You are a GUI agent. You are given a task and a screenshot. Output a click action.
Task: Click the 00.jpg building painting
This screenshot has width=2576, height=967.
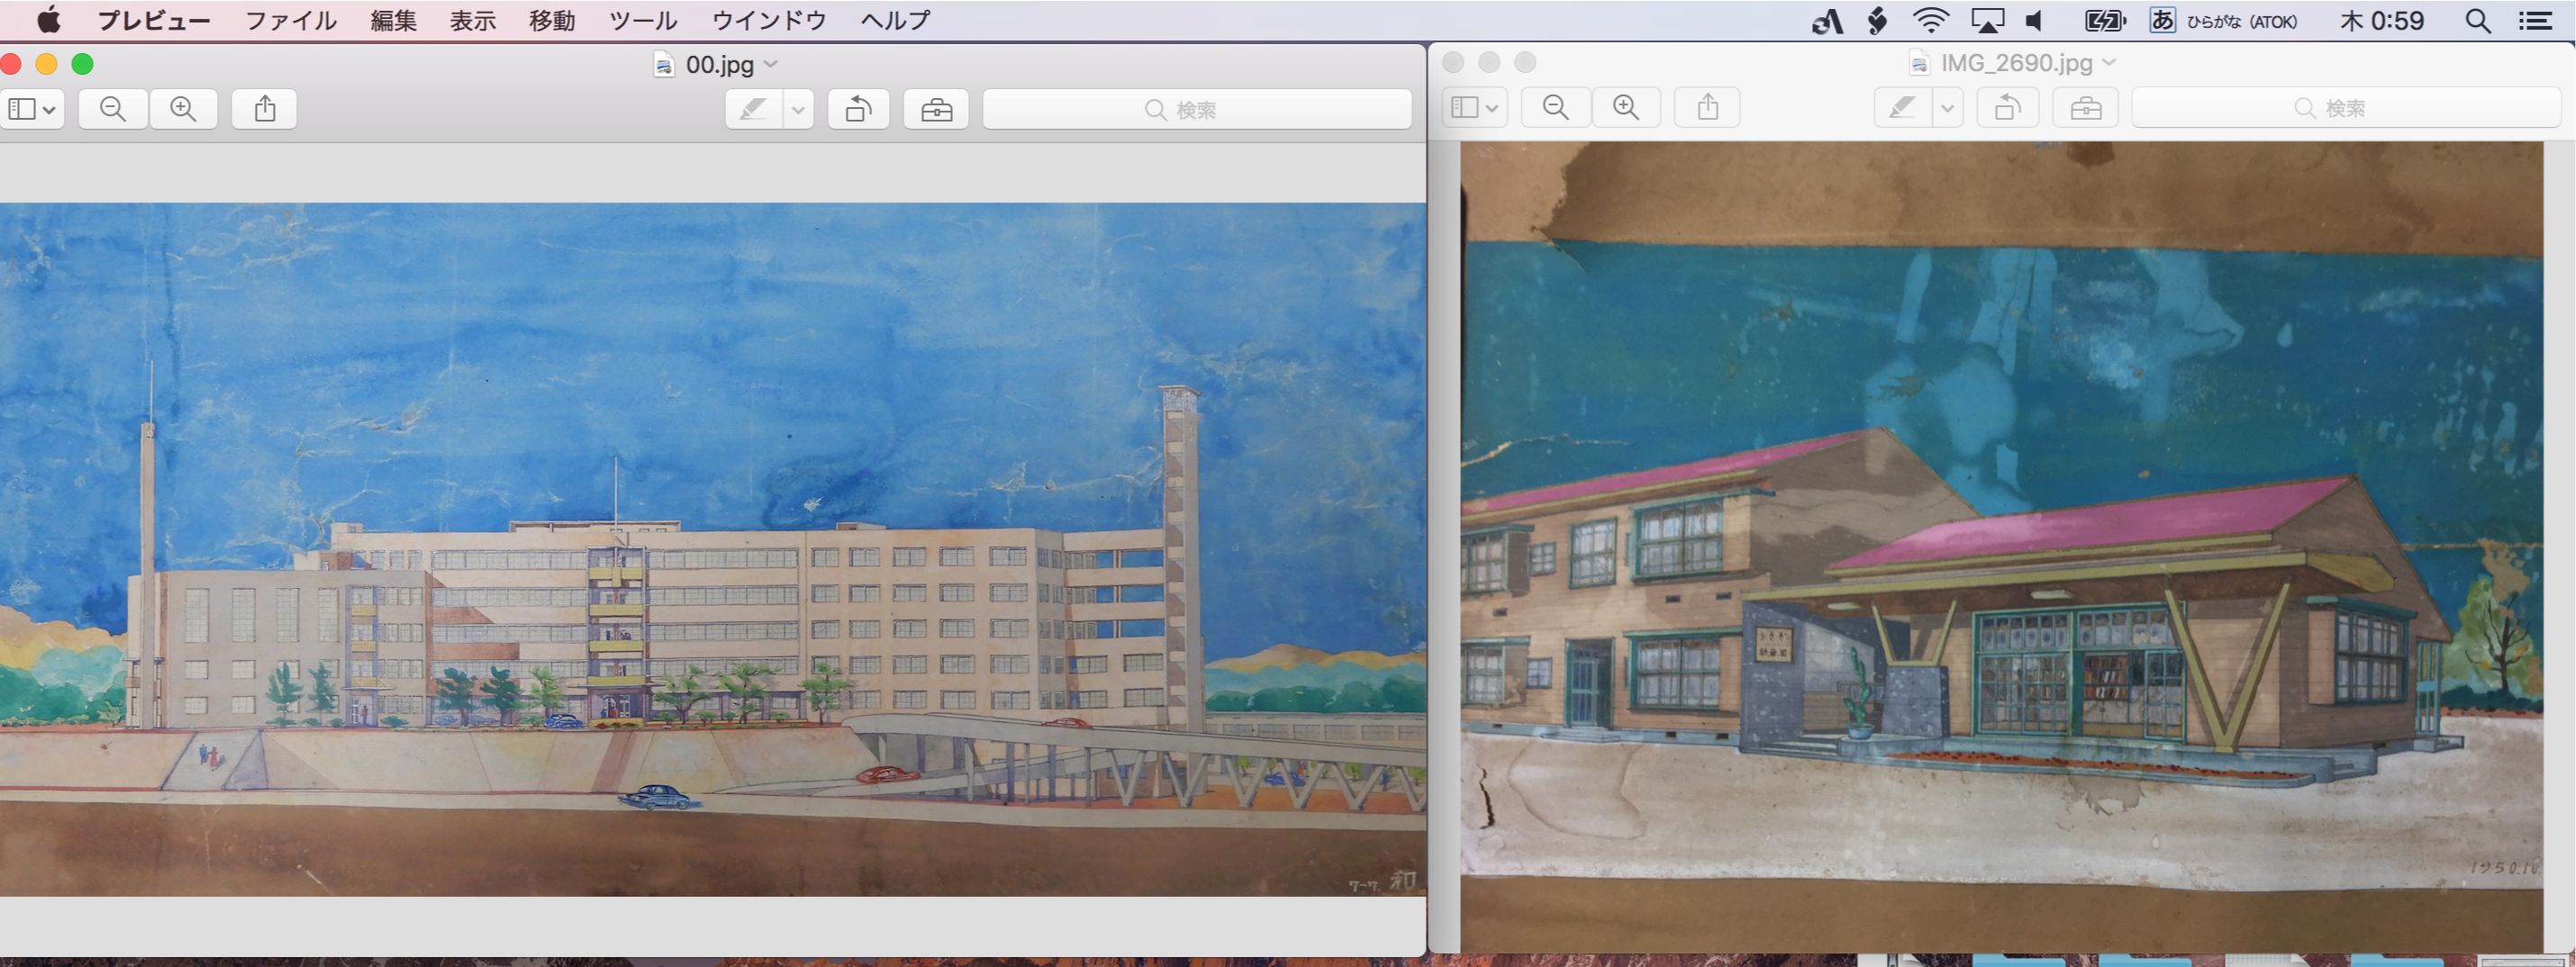[x=713, y=549]
